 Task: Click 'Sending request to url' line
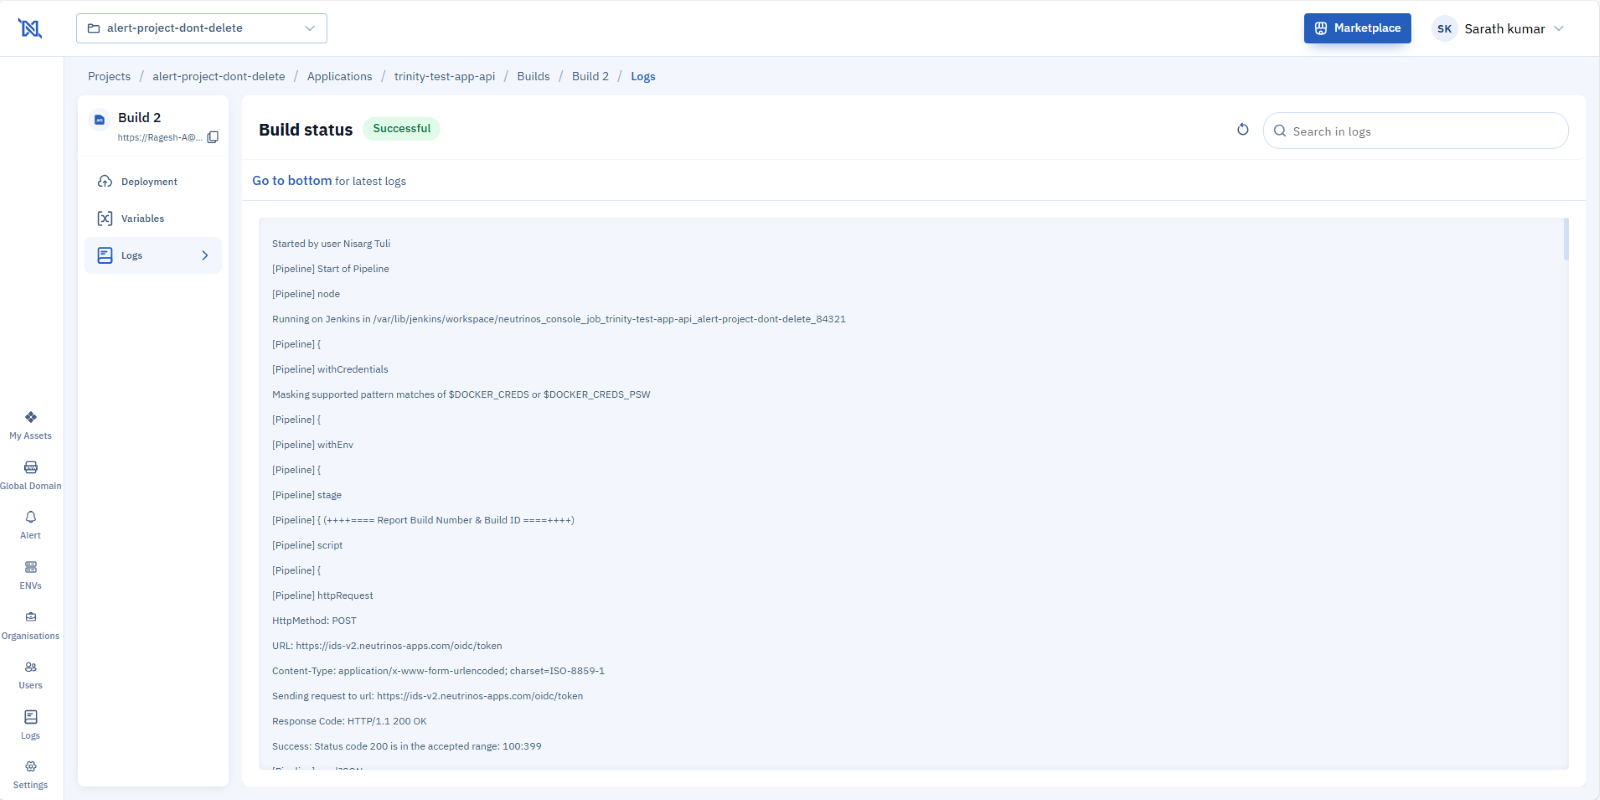(x=427, y=696)
